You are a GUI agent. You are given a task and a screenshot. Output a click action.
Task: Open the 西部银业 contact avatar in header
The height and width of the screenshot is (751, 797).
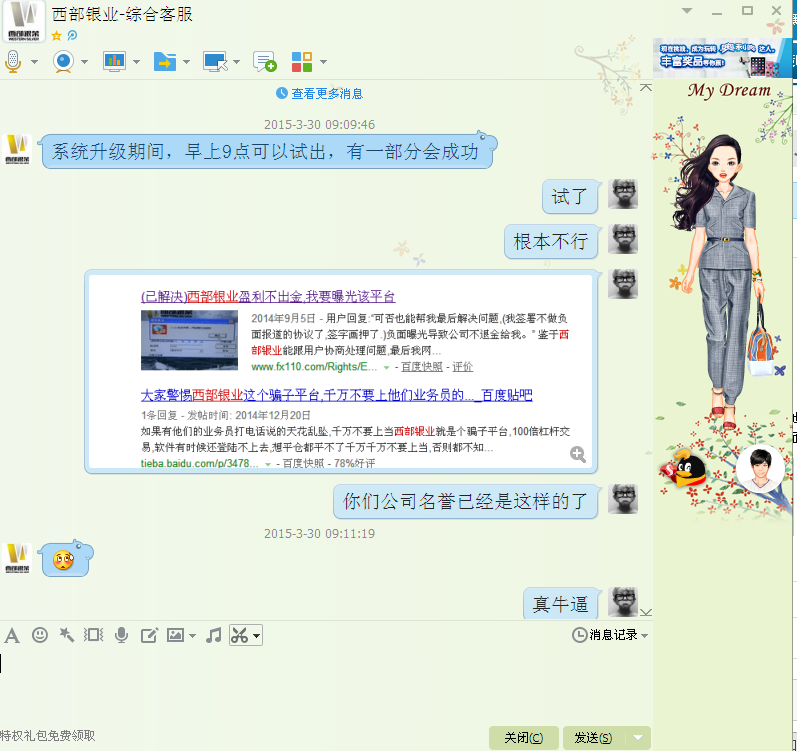(x=23, y=21)
